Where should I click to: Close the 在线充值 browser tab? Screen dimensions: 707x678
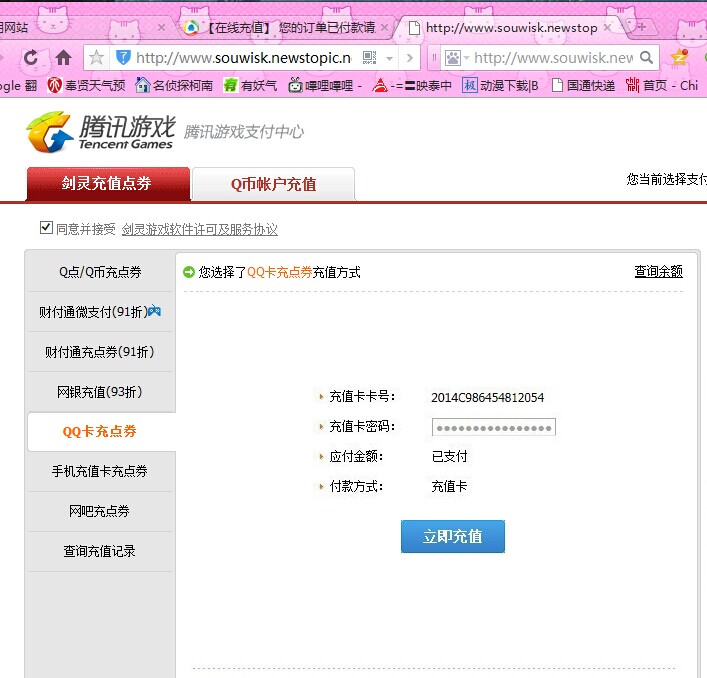coord(384,27)
